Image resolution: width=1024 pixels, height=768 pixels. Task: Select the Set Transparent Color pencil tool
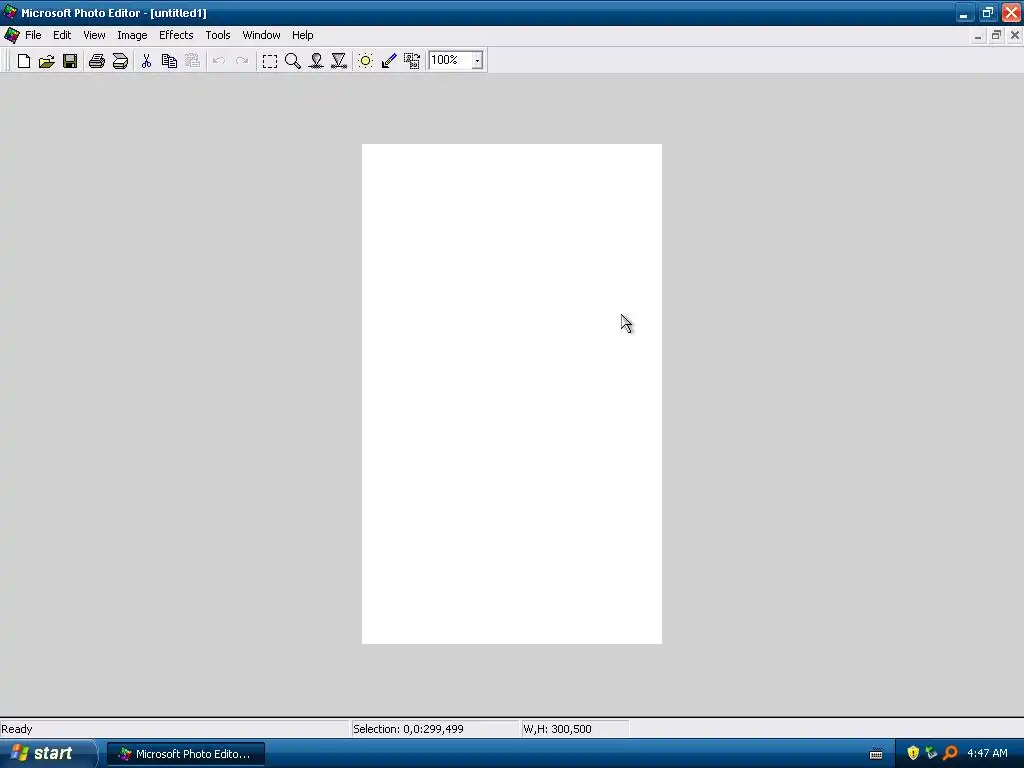click(389, 61)
